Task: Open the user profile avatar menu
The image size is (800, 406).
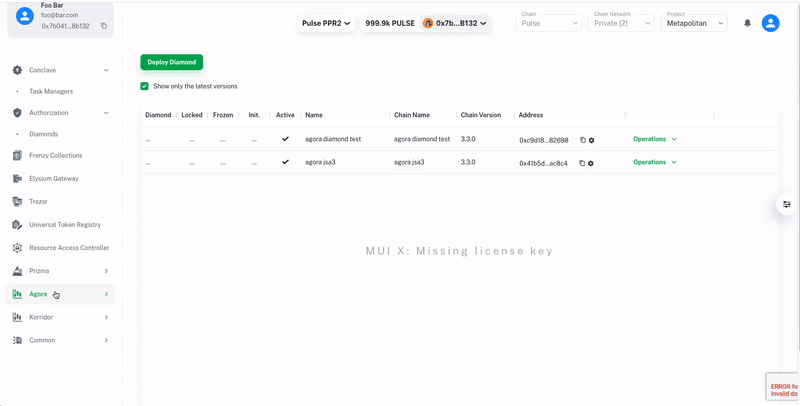Action: click(770, 23)
